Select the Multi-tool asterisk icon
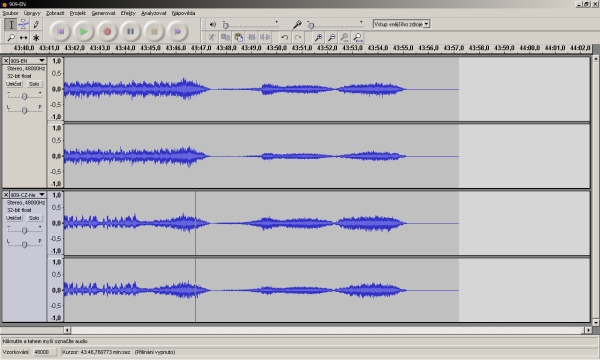The height and width of the screenshot is (360, 600). point(36,37)
